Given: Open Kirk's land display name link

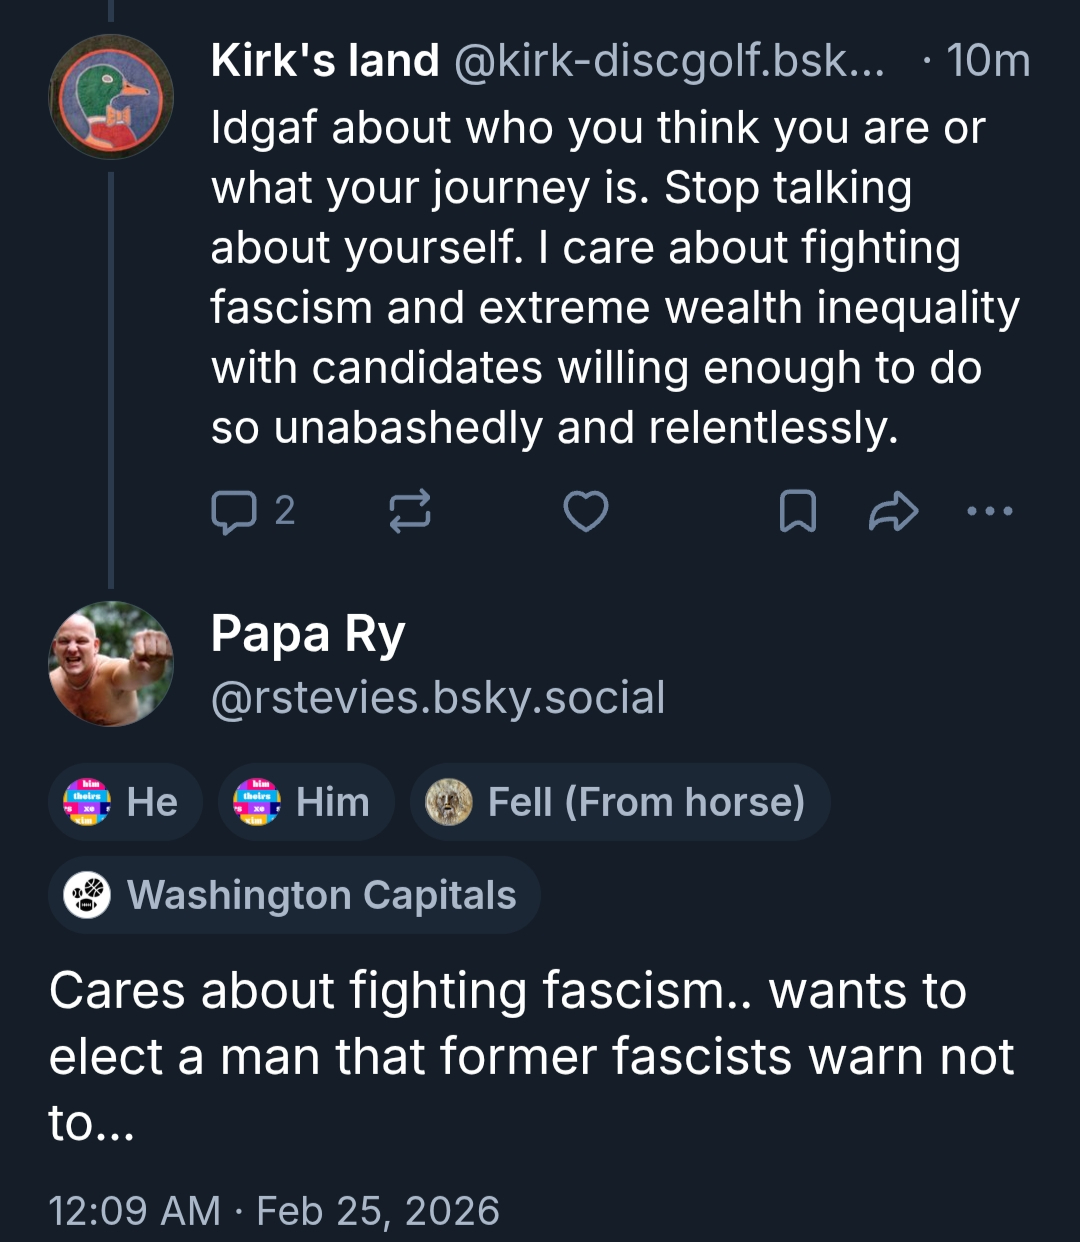Looking at the screenshot, I should [x=325, y=61].
